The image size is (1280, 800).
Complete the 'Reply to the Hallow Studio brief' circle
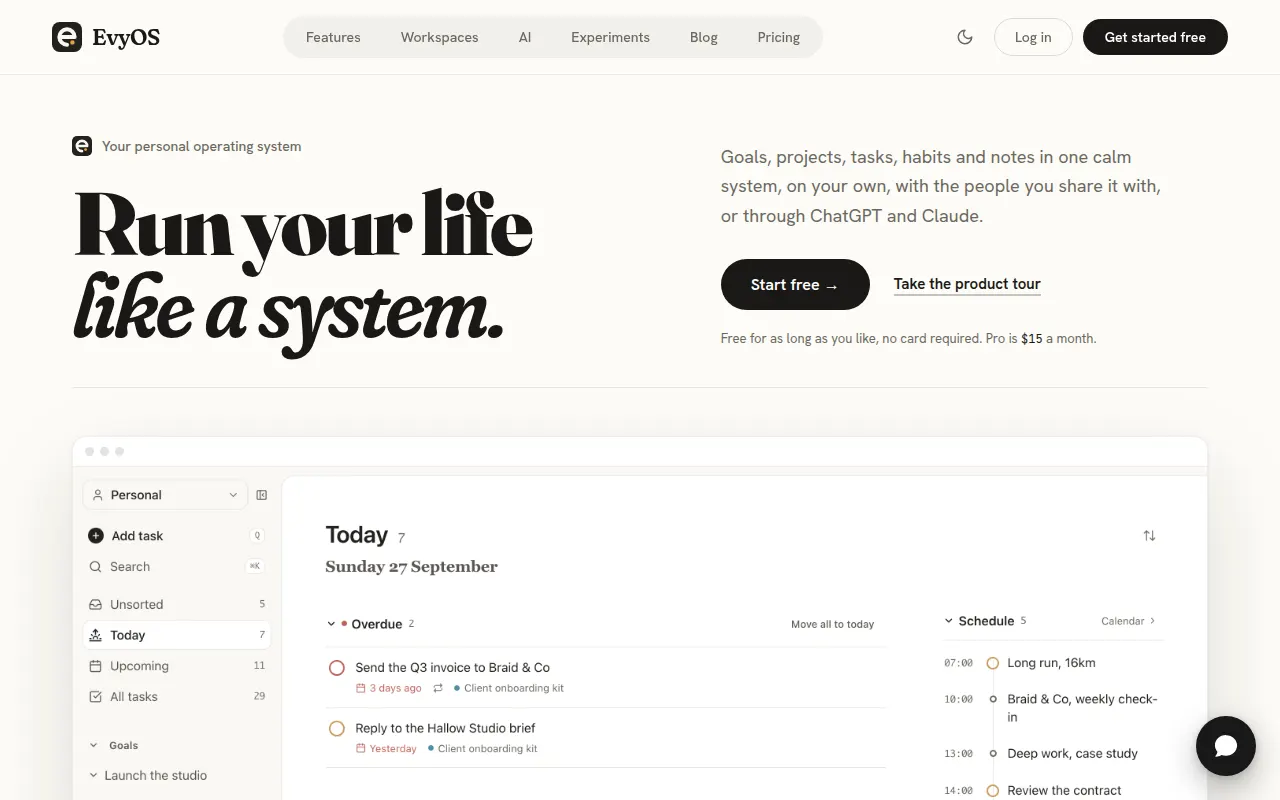tap(337, 729)
